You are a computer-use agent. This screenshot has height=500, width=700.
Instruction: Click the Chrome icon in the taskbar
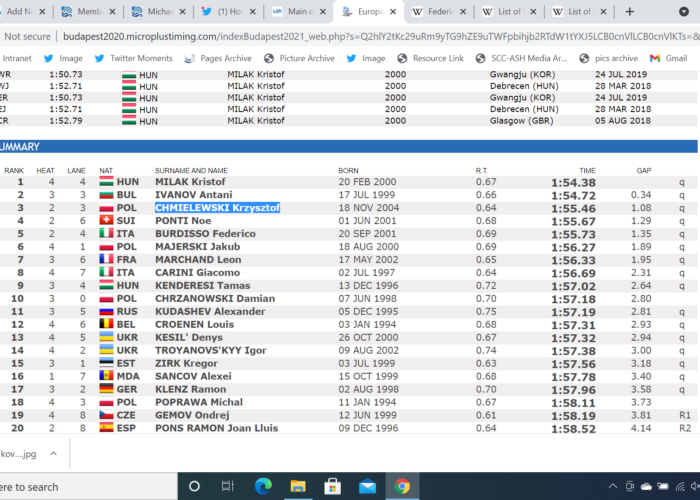(x=402, y=487)
